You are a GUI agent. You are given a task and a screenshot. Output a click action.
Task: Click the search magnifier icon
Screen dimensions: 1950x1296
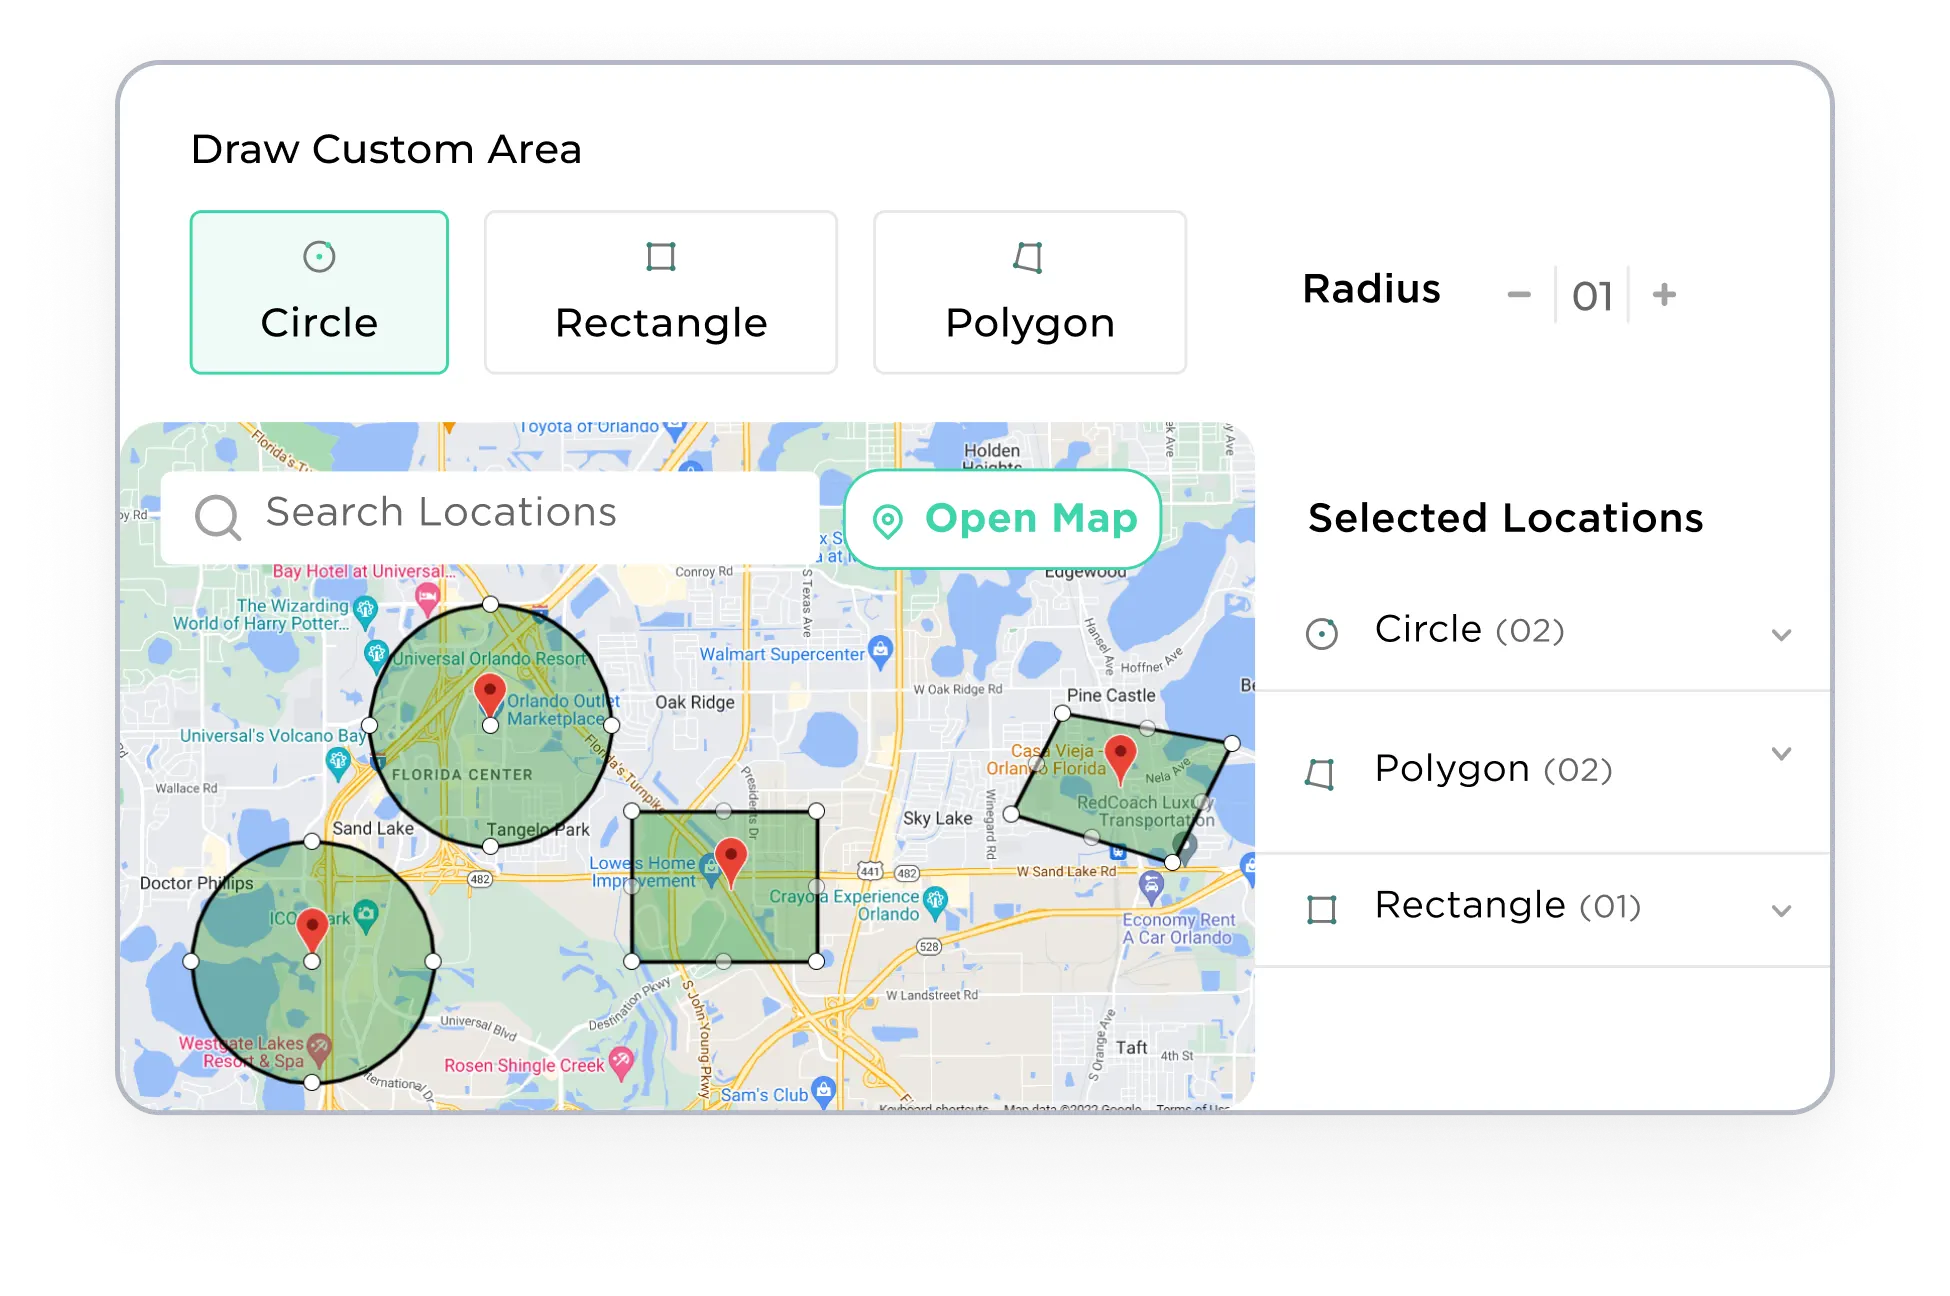tap(217, 518)
